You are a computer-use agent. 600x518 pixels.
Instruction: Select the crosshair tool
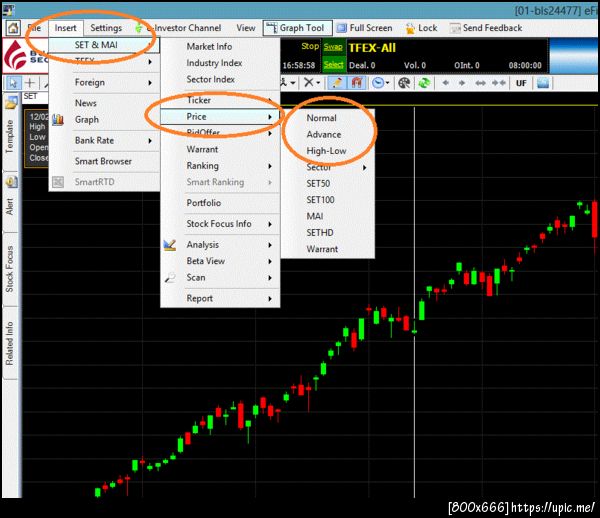(x=30, y=83)
